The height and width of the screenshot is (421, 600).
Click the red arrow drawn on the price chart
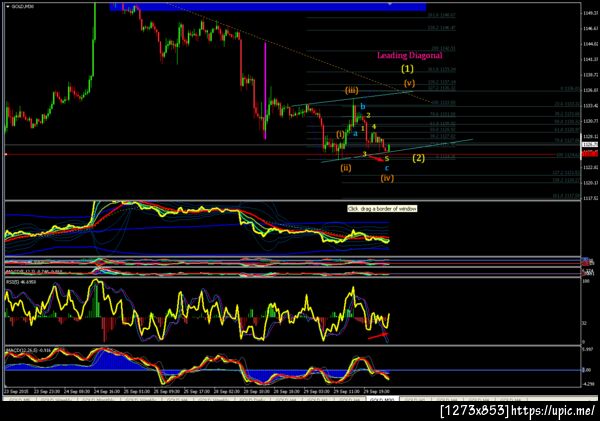pos(376,157)
